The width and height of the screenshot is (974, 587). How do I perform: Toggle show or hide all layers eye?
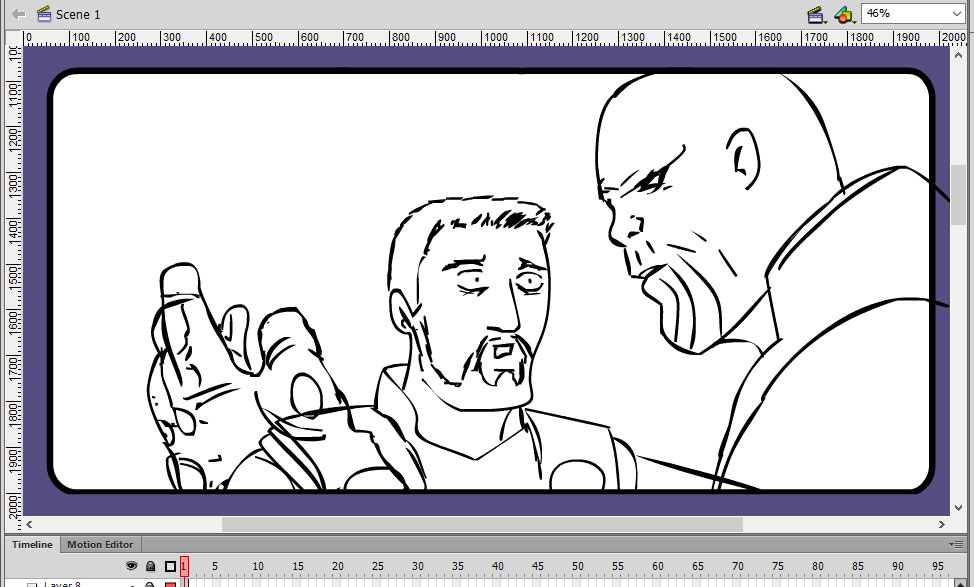point(131,566)
